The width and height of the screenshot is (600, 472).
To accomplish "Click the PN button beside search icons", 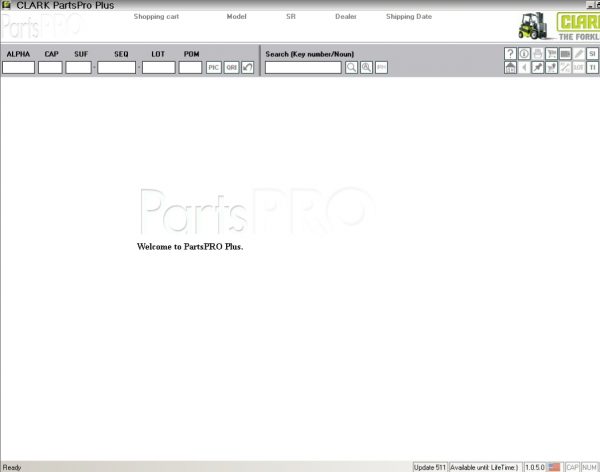I will pos(381,67).
